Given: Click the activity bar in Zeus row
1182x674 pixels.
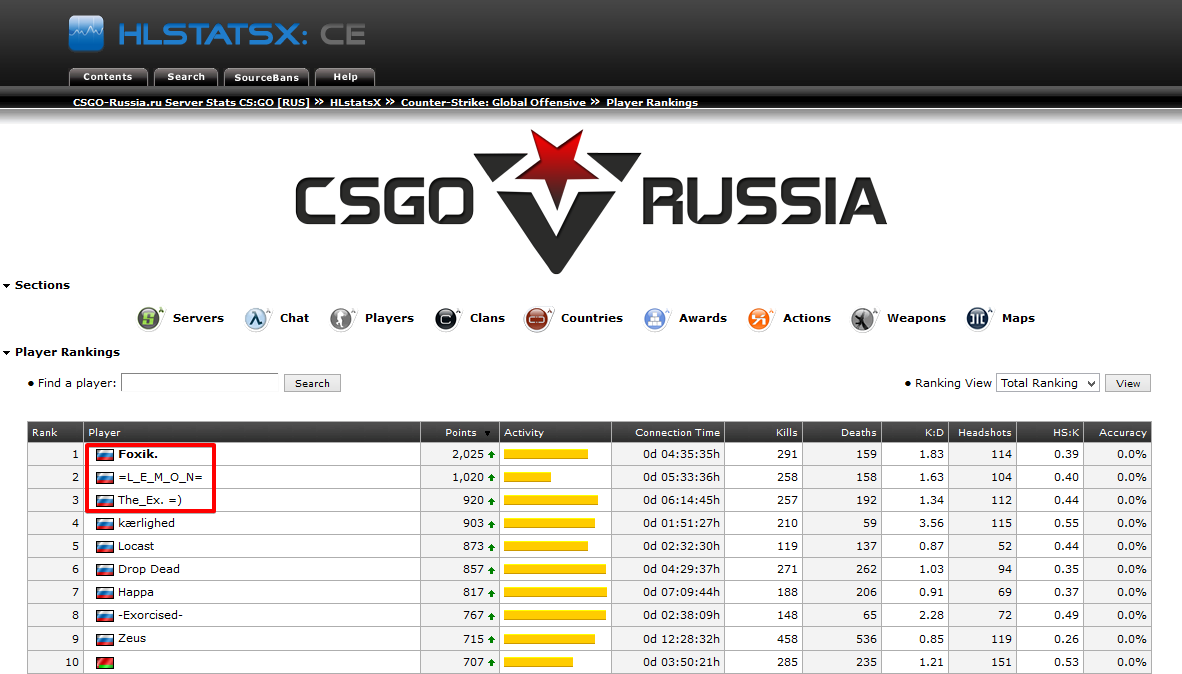Looking at the screenshot, I should tap(550, 639).
